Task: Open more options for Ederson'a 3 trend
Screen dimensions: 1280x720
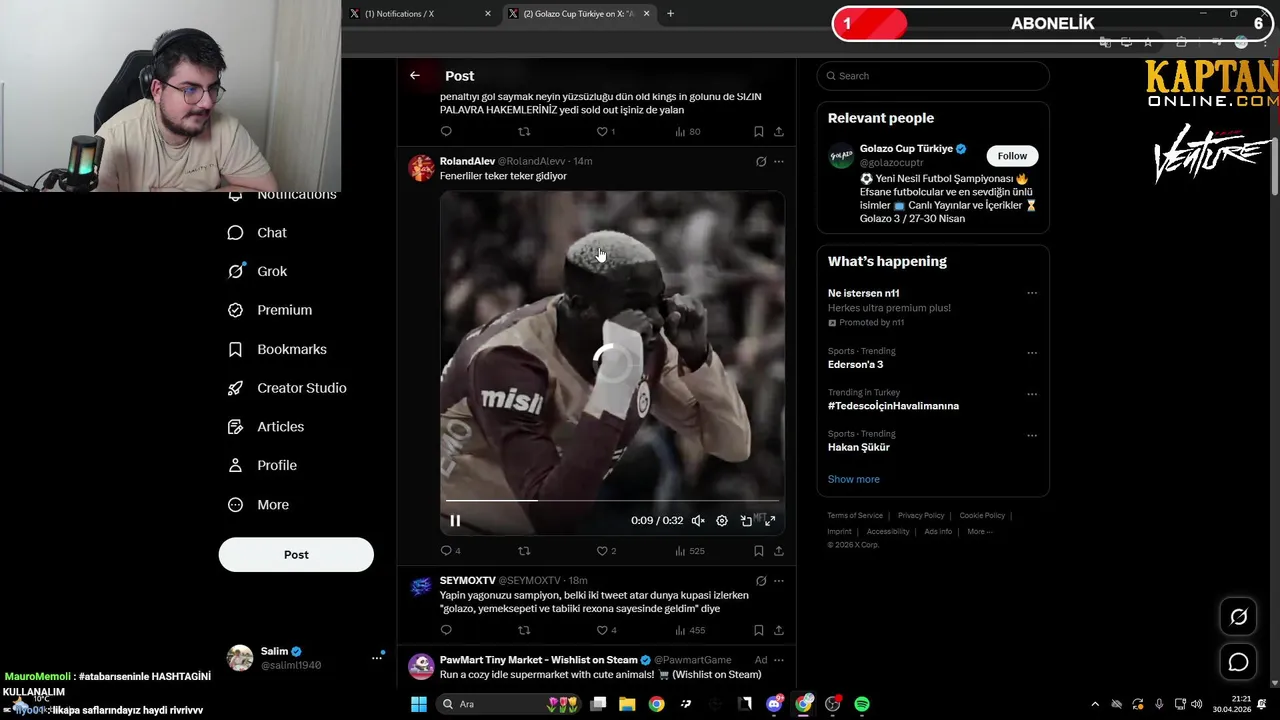Action: pos(1032,352)
